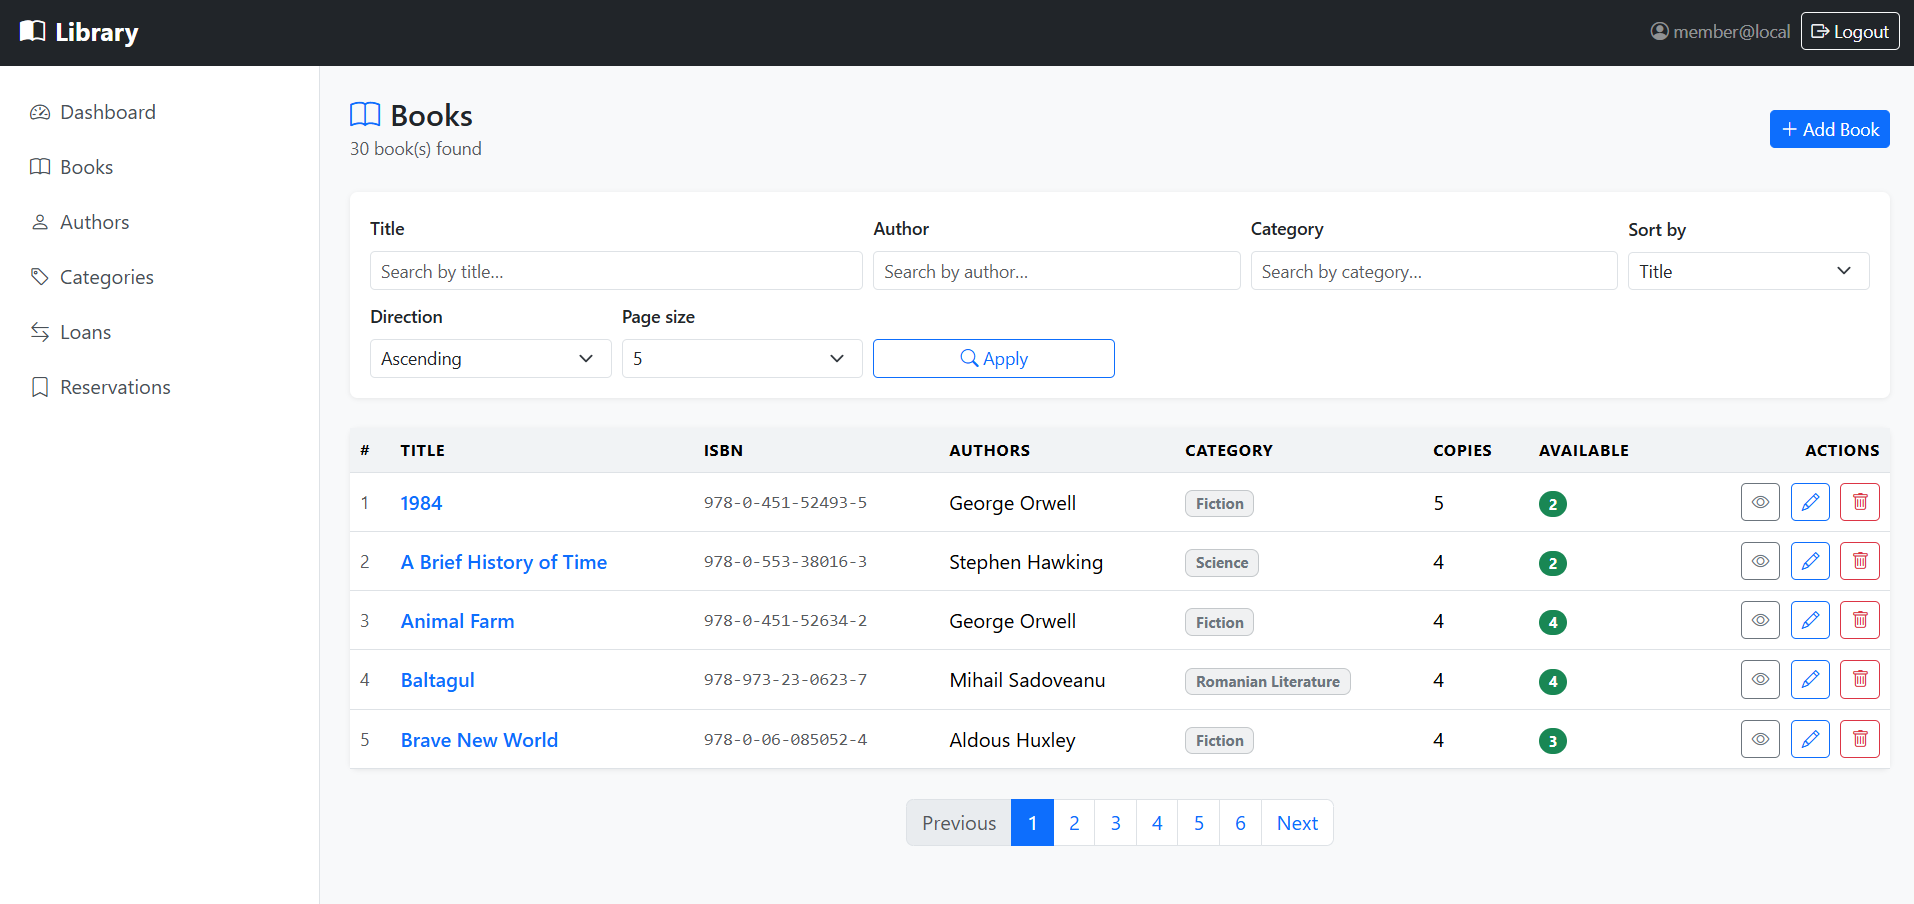1914x904 pixels.
Task: Focus the Author search field
Action: (1056, 271)
